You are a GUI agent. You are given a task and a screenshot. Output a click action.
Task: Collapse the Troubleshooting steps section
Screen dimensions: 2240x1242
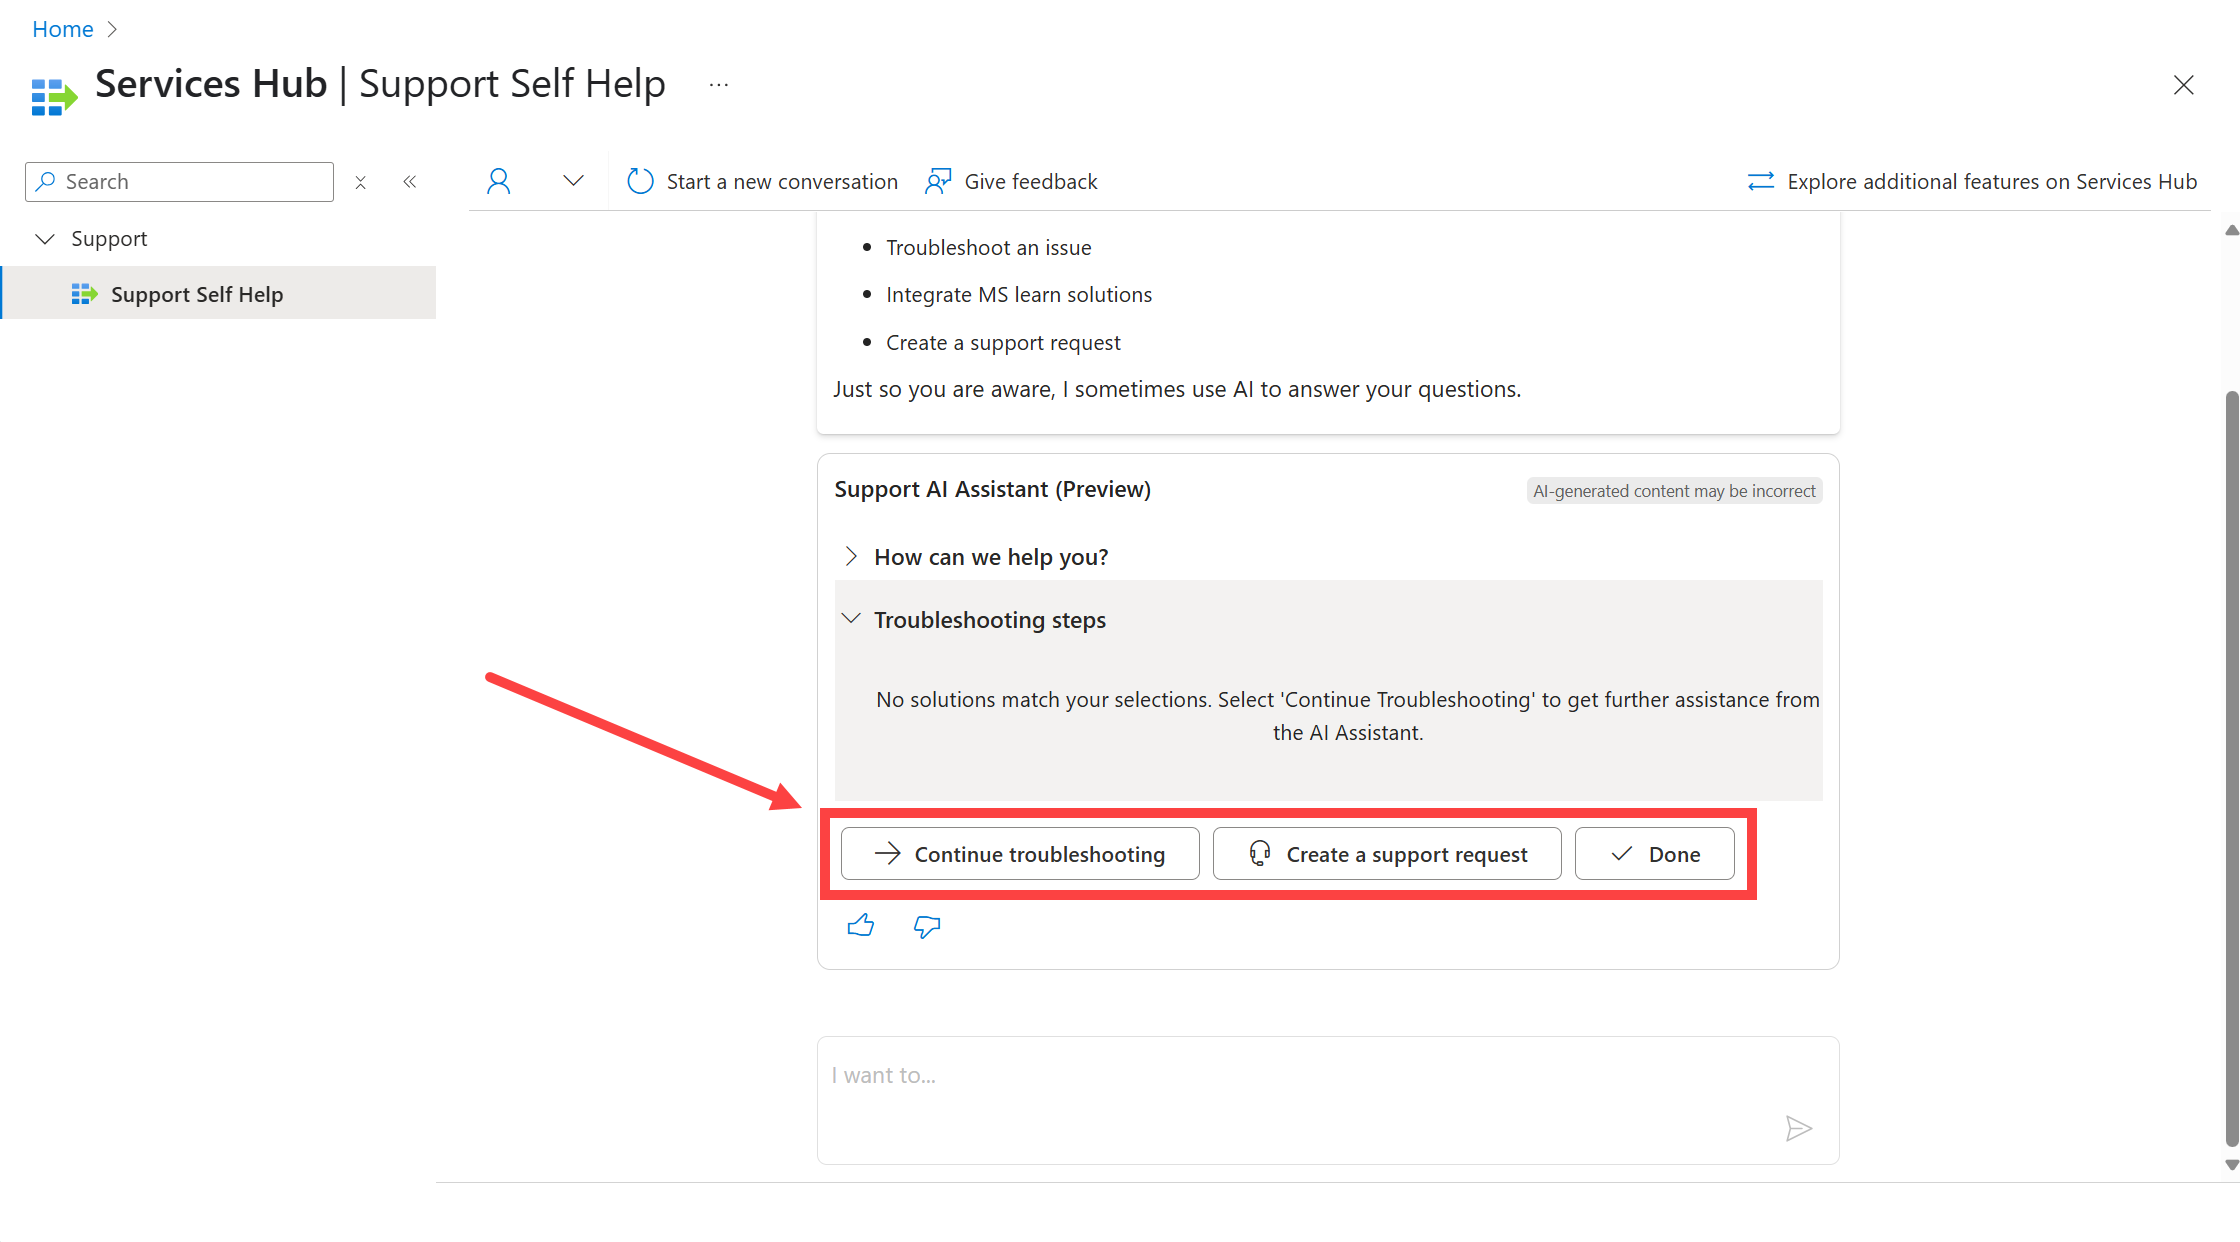coord(853,618)
